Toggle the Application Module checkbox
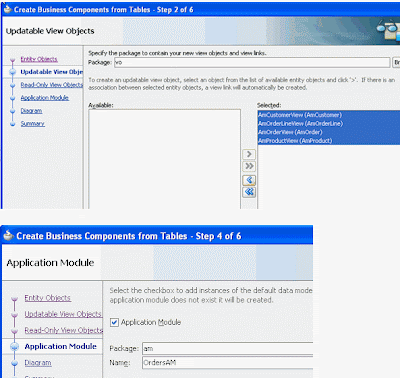Screen dimensions: 400x378 click(x=114, y=322)
